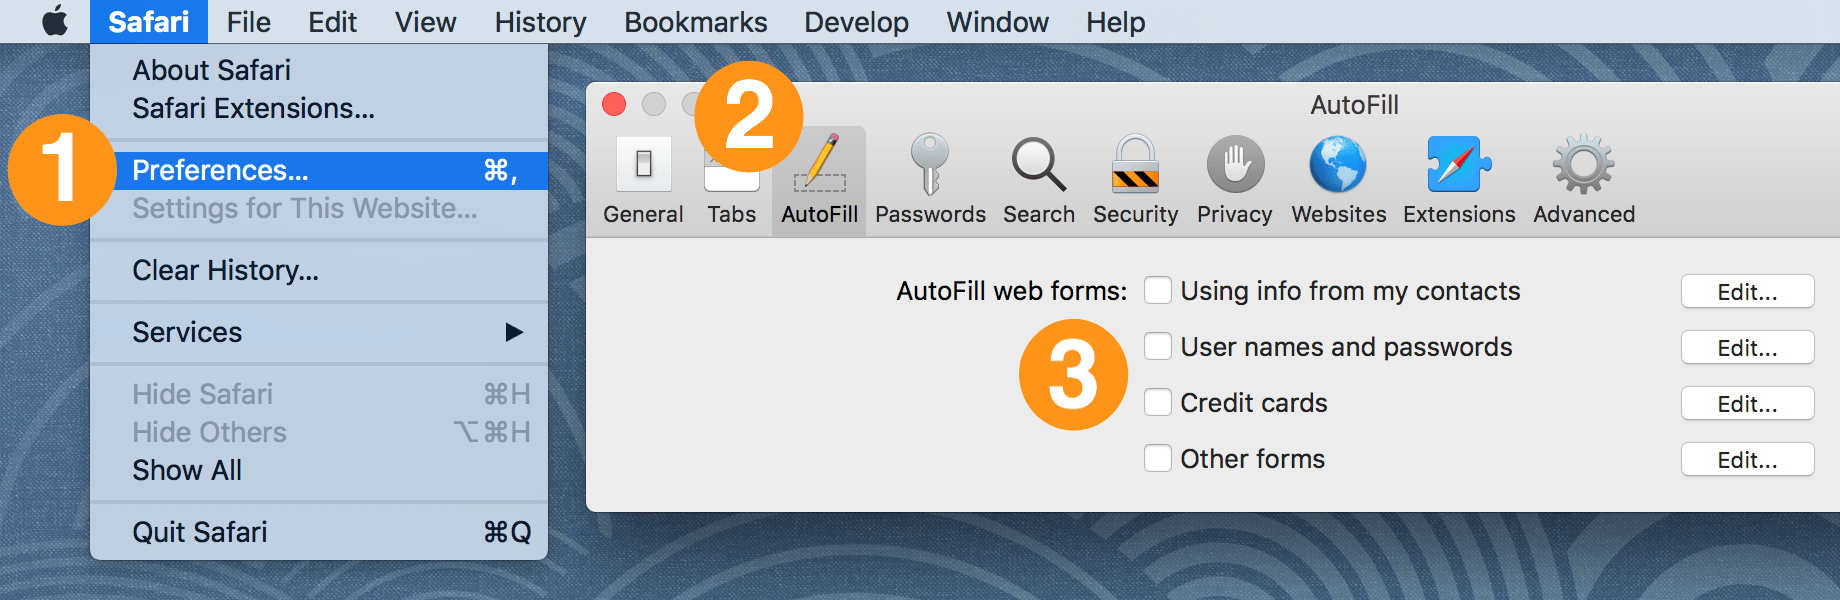Image resolution: width=1840 pixels, height=600 pixels.
Task: Enable Other forms autofill
Action: [1158, 458]
